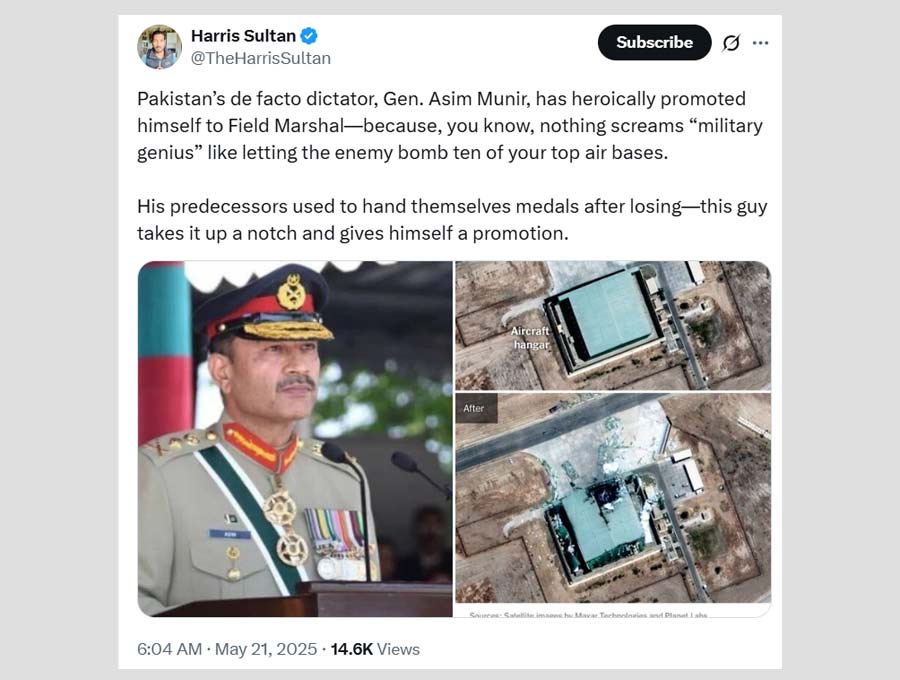Open the three-dot more options menu
Image resolution: width=900 pixels, height=680 pixels.
pos(761,43)
